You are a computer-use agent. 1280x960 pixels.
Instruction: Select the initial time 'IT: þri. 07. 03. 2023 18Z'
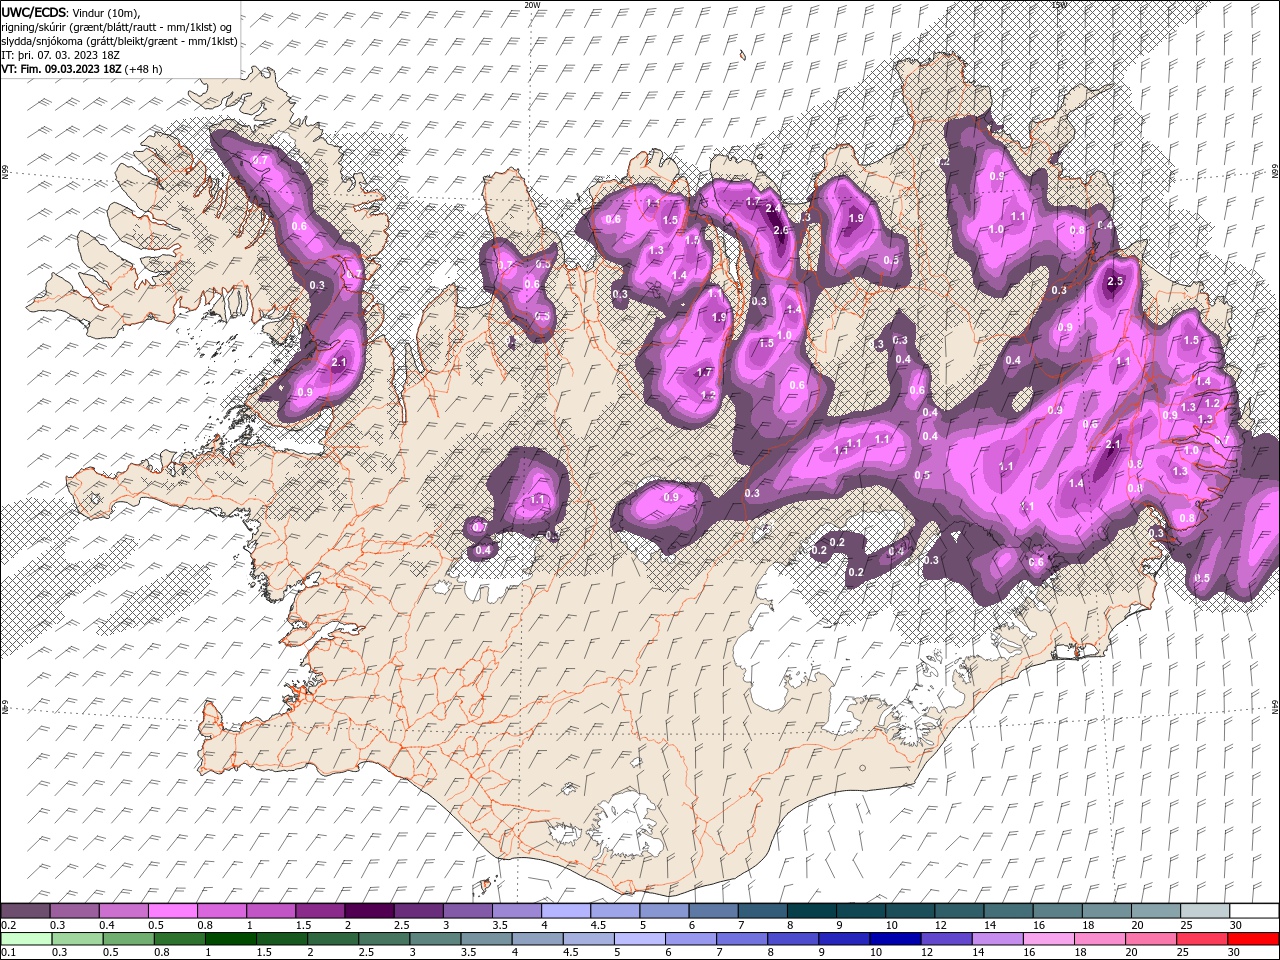point(61,55)
